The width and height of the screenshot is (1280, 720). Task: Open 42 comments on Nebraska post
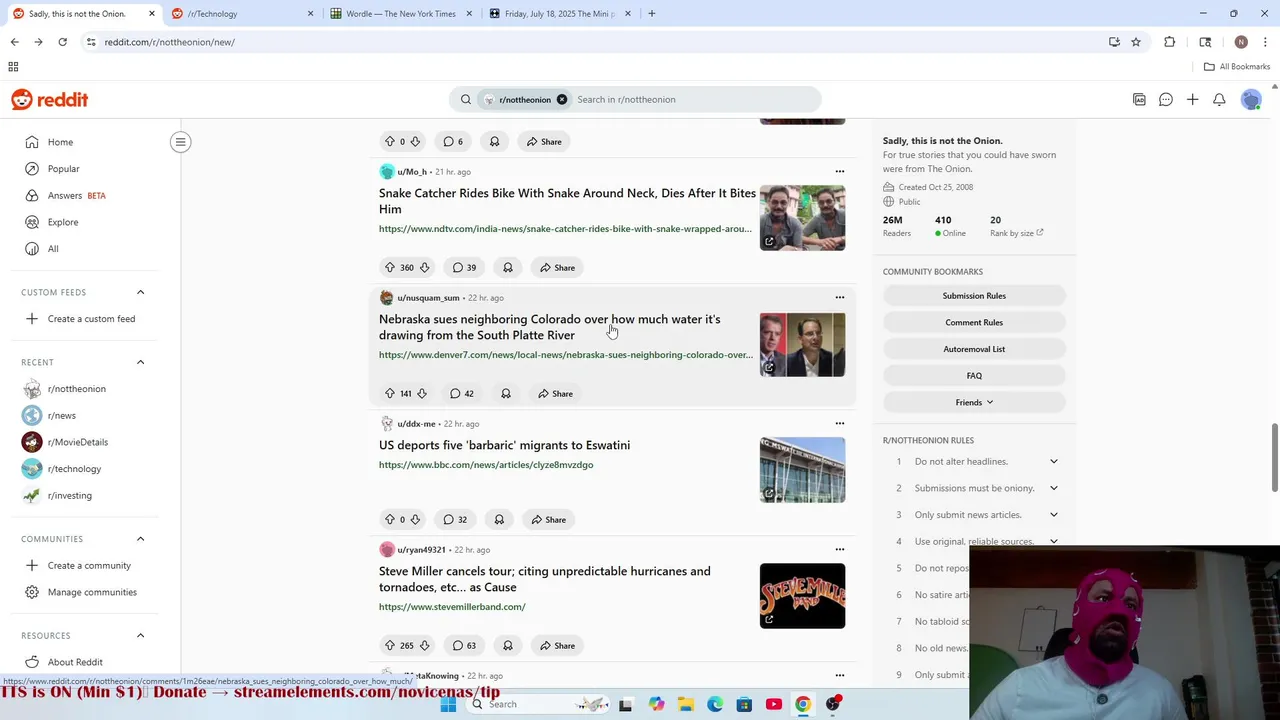coord(462,393)
